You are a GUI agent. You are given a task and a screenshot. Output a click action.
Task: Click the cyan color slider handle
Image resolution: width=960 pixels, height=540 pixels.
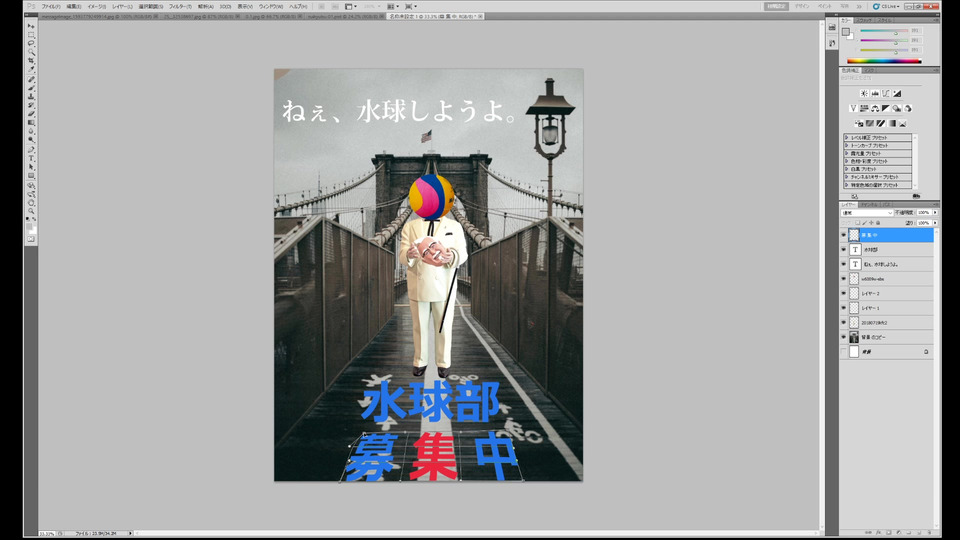coord(896,32)
